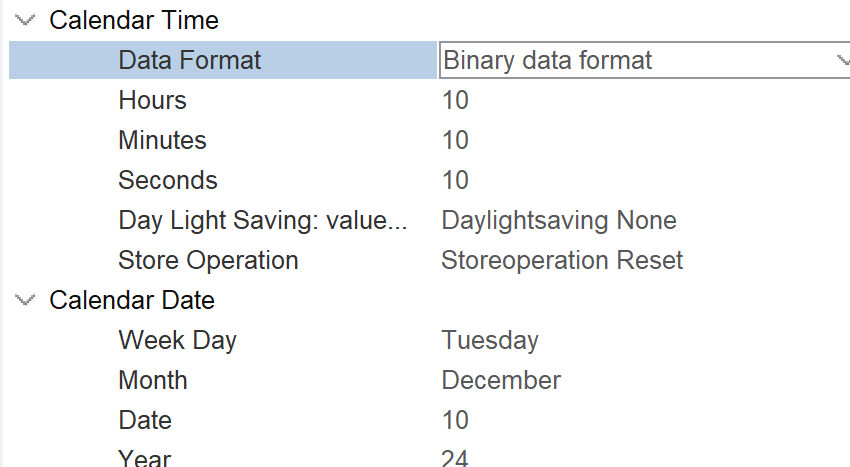Viewport: 850px width, 467px height.
Task: Click the Tuesday Week Day value
Action: click(x=489, y=340)
